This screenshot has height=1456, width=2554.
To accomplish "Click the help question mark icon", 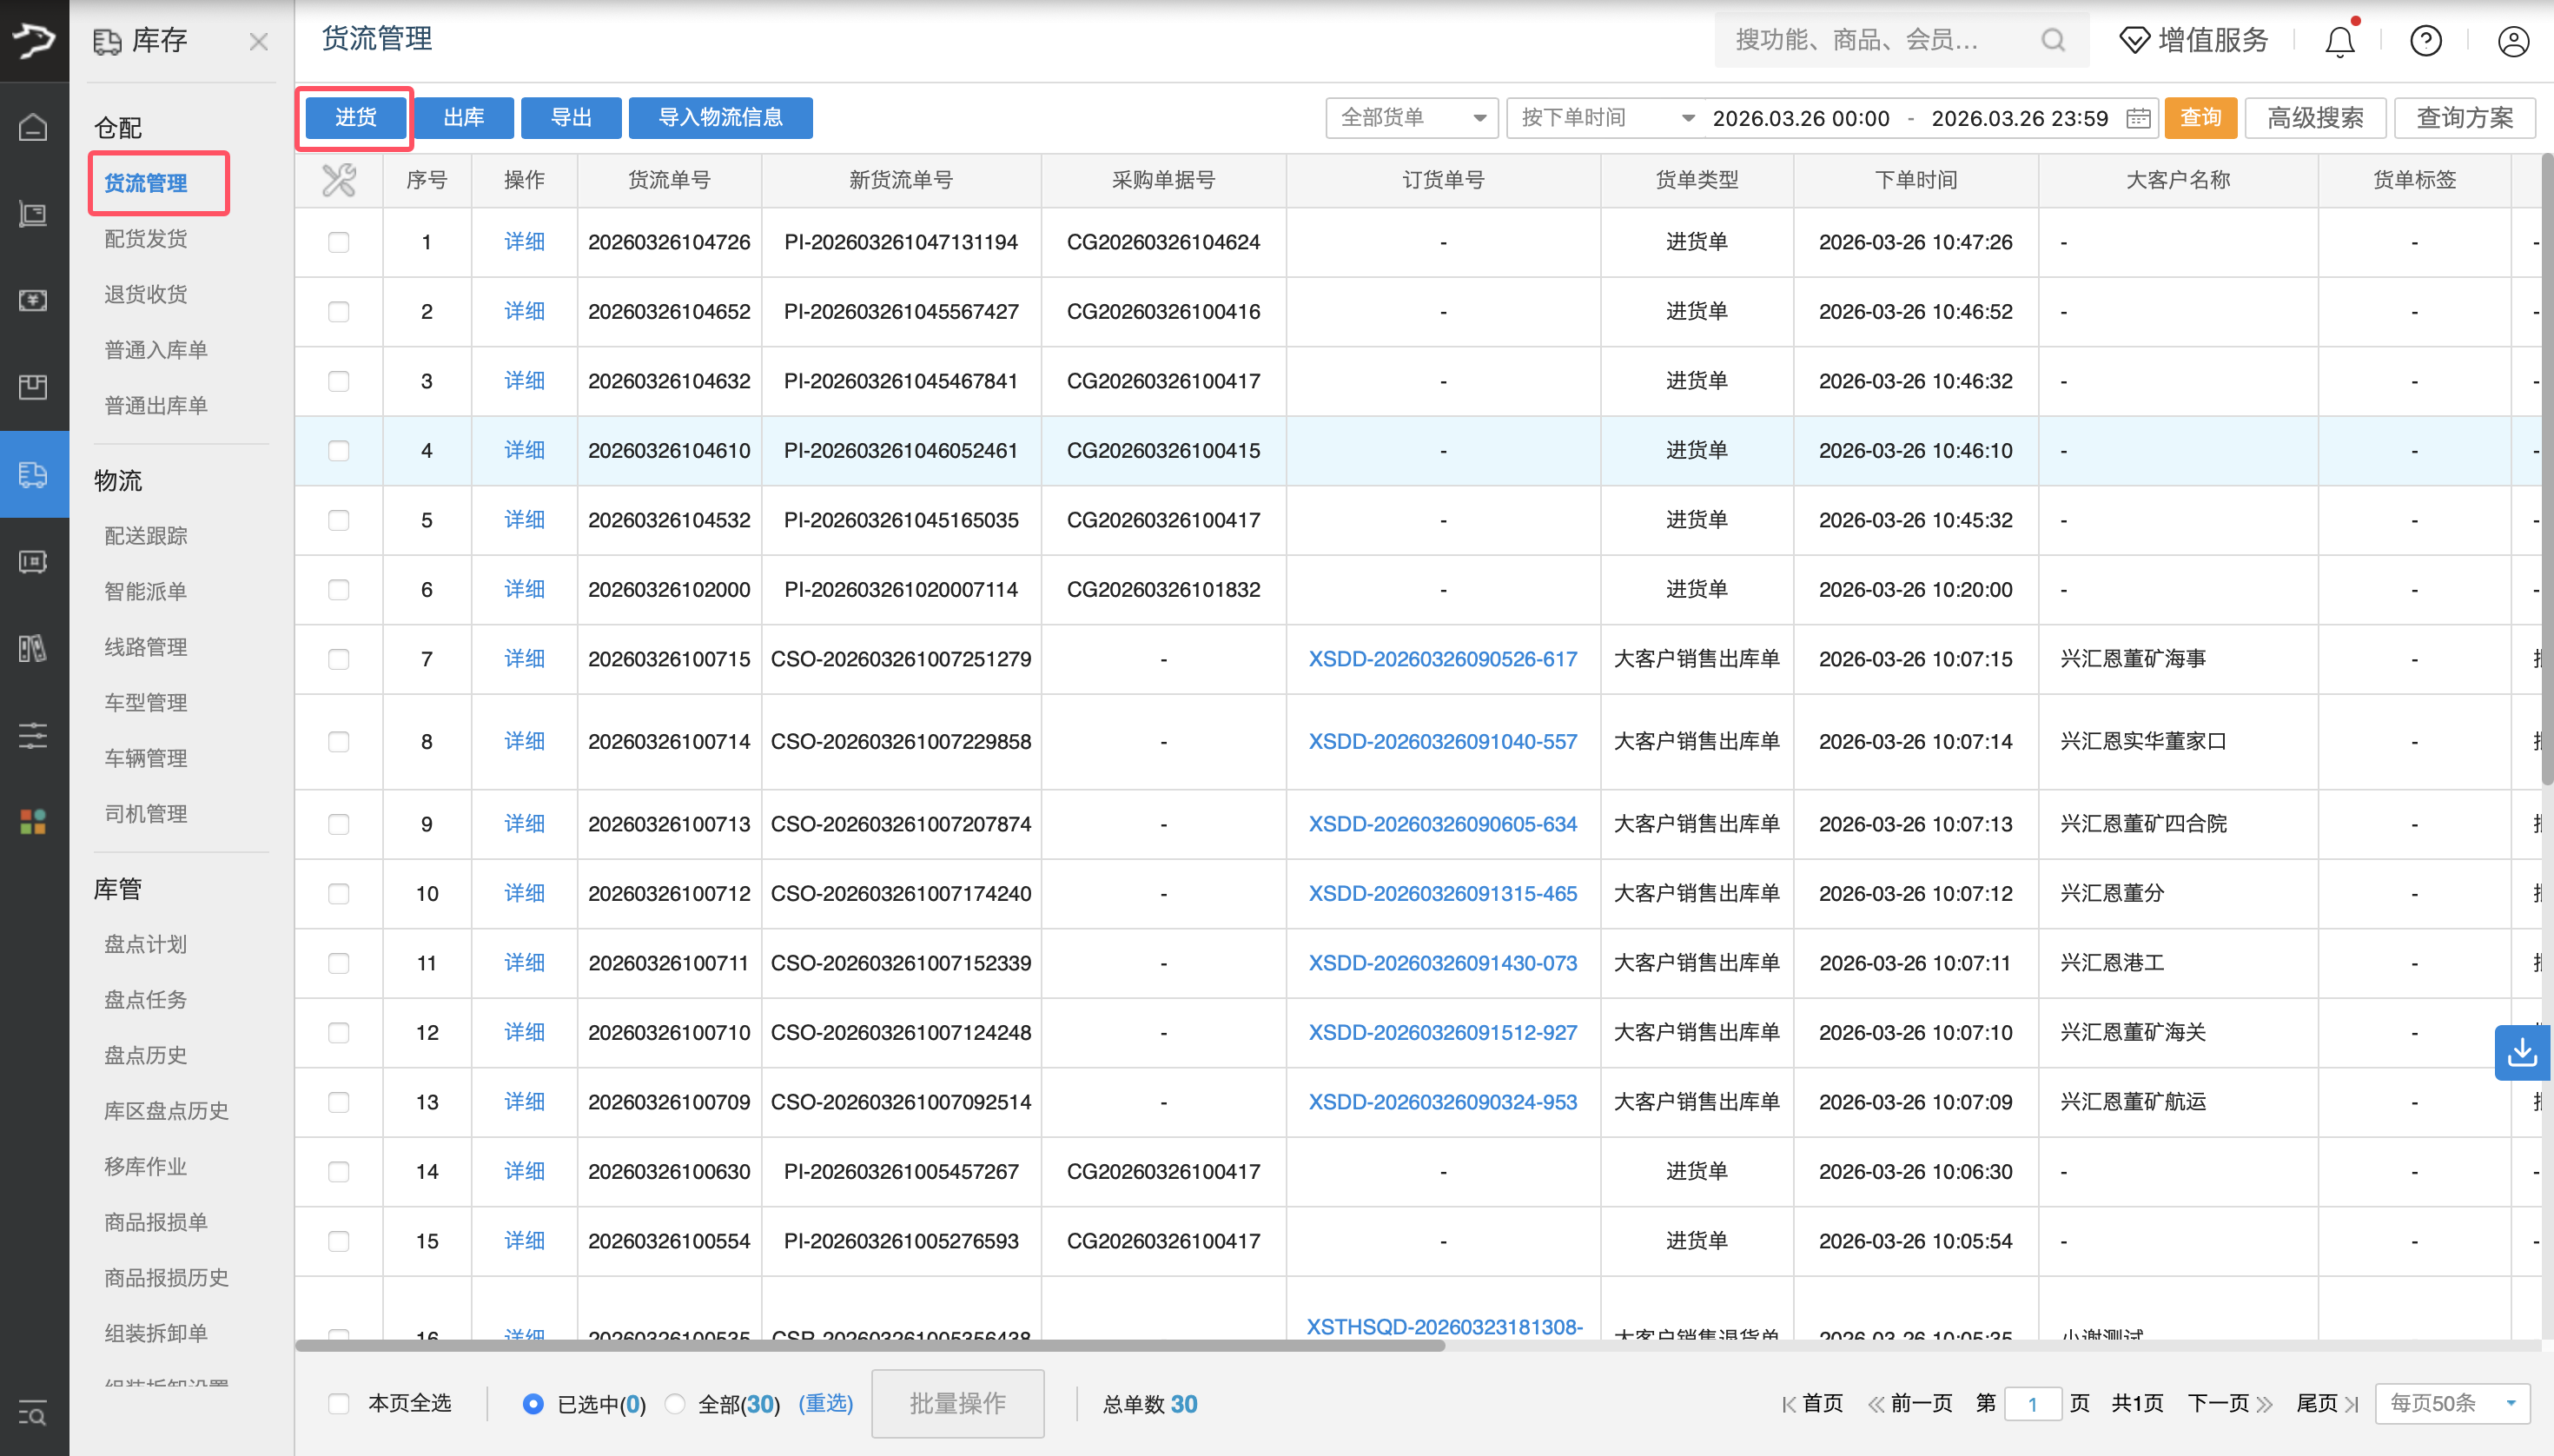I will (x=2425, y=40).
